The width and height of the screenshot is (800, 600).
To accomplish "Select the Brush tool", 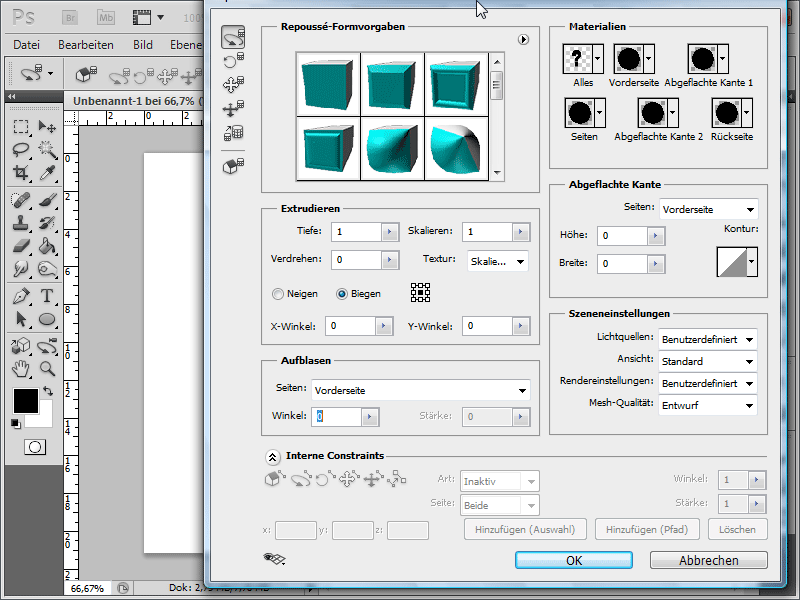I will click(x=47, y=200).
